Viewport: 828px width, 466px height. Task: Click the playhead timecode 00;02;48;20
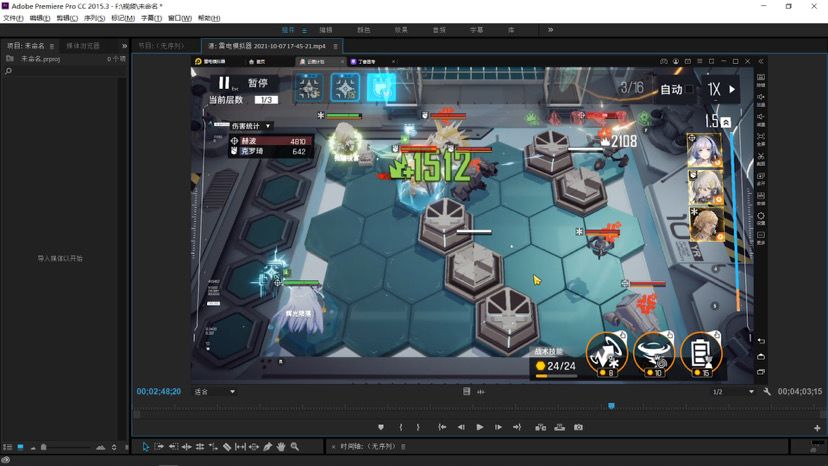(x=158, y=392)
